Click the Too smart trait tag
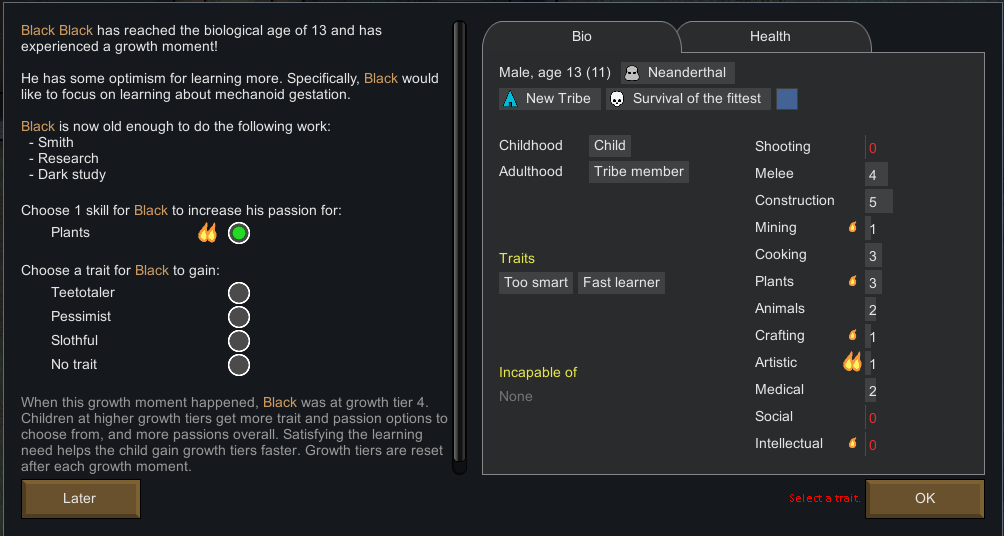 (x=536, y=282)
